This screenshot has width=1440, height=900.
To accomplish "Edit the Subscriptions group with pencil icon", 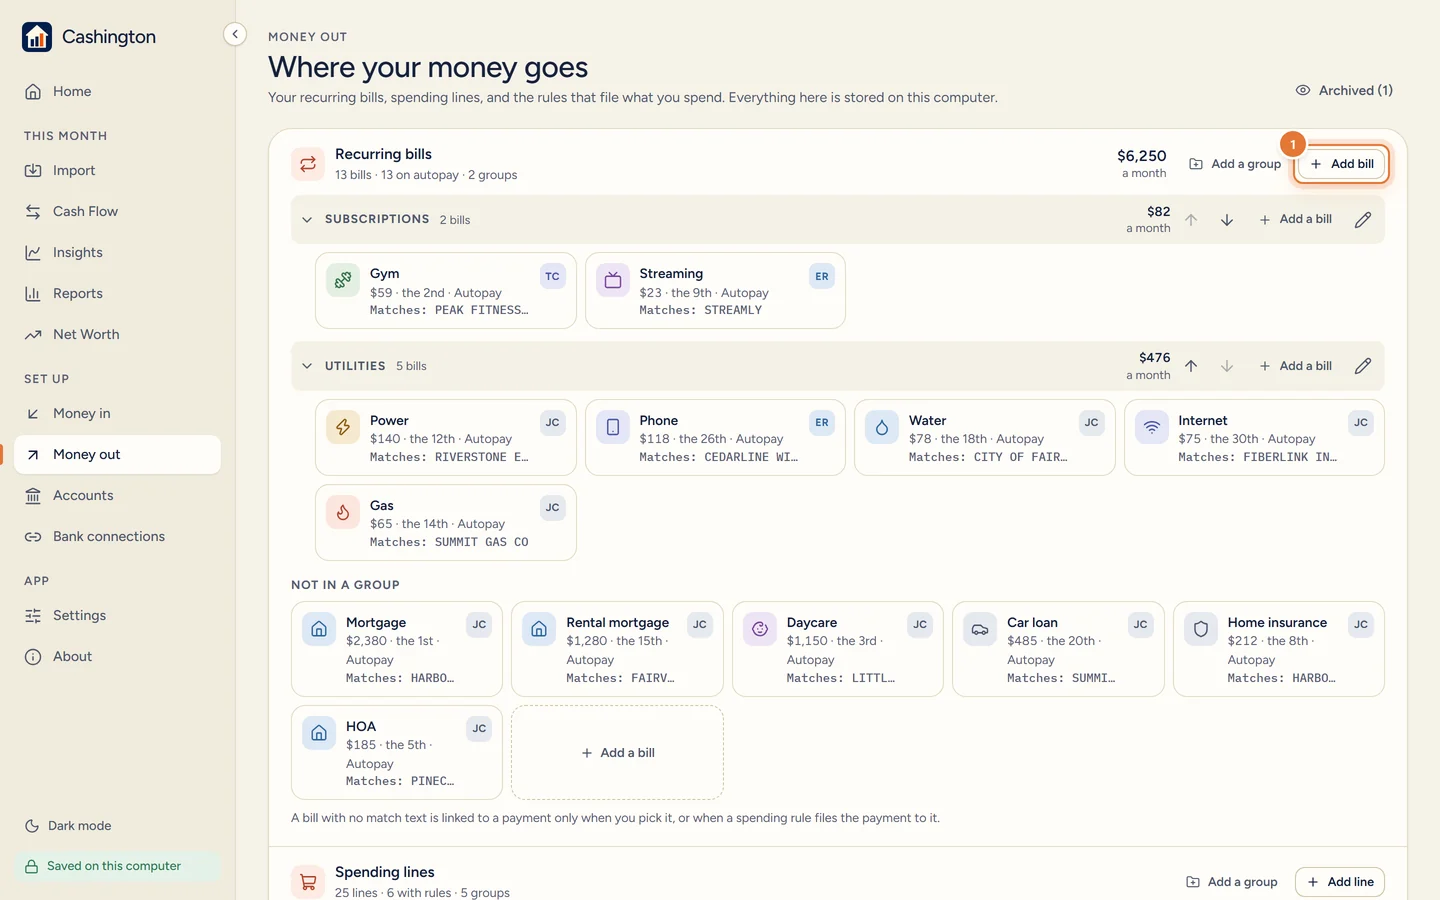I will pyautogui.click(x=1363, y=220).
